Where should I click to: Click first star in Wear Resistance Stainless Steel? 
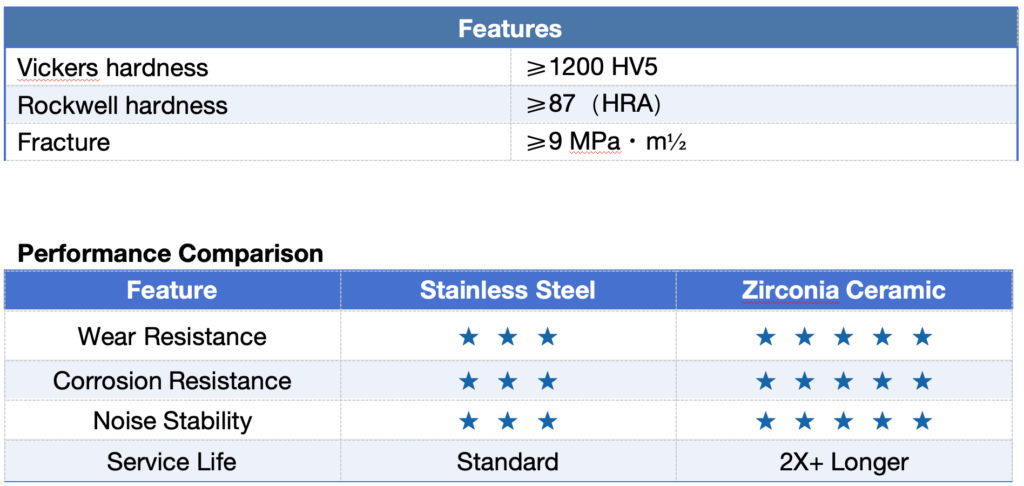coord(468,337)
